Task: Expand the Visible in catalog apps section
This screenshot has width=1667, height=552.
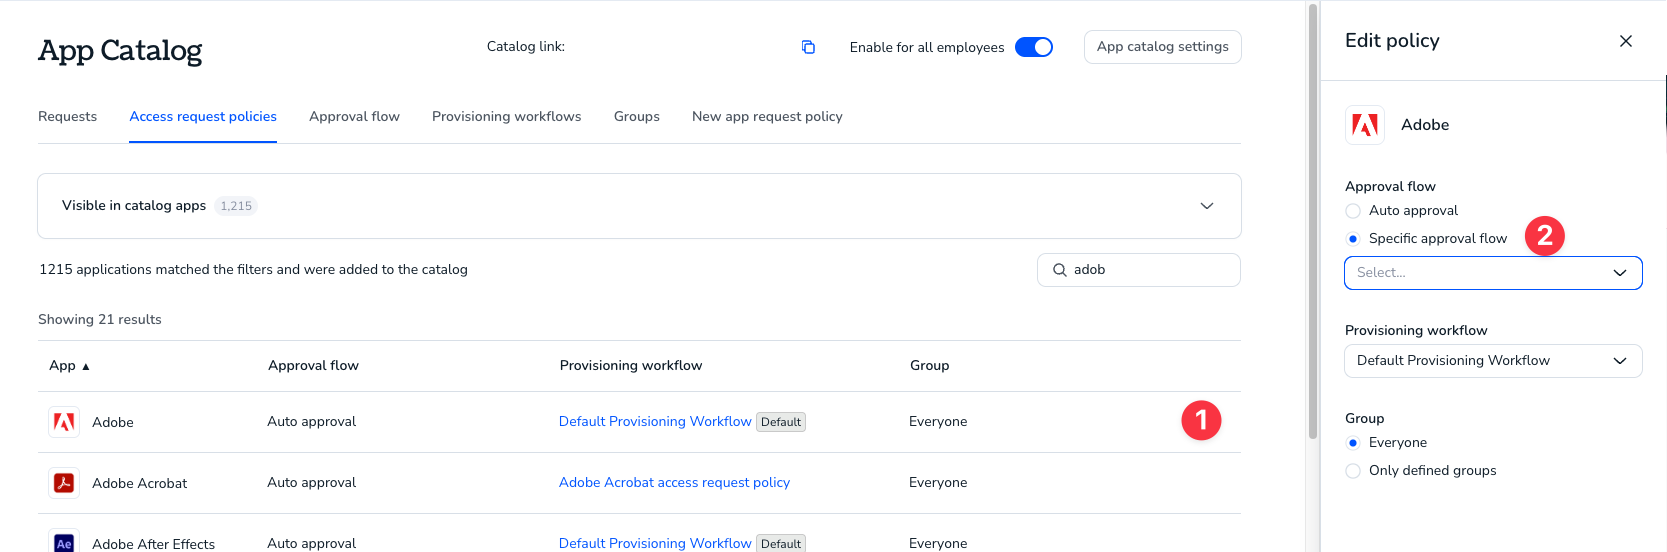Action: pos(1207,206)
